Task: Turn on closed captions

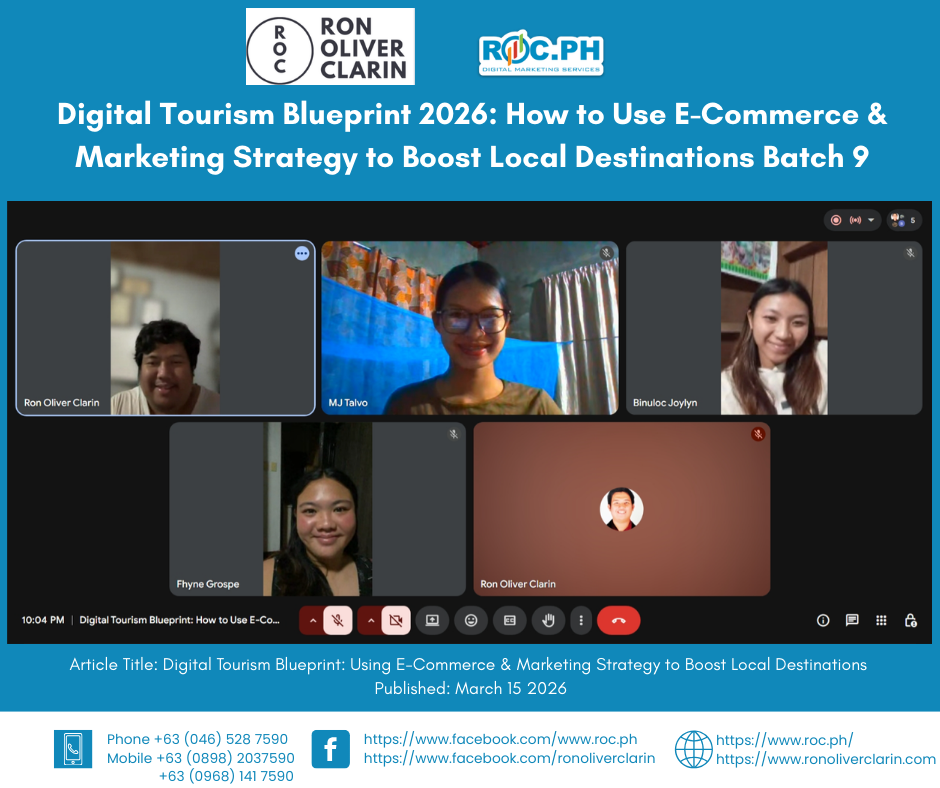Action: [509, 620]
